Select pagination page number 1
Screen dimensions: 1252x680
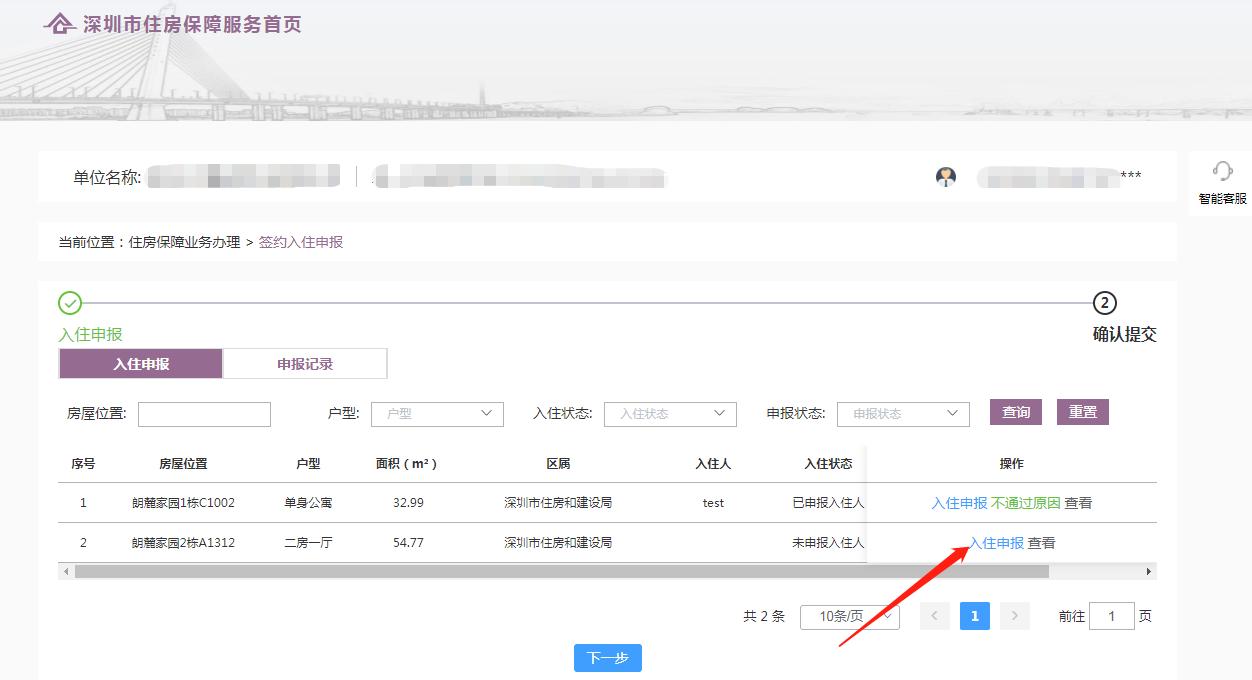(975, 616)
